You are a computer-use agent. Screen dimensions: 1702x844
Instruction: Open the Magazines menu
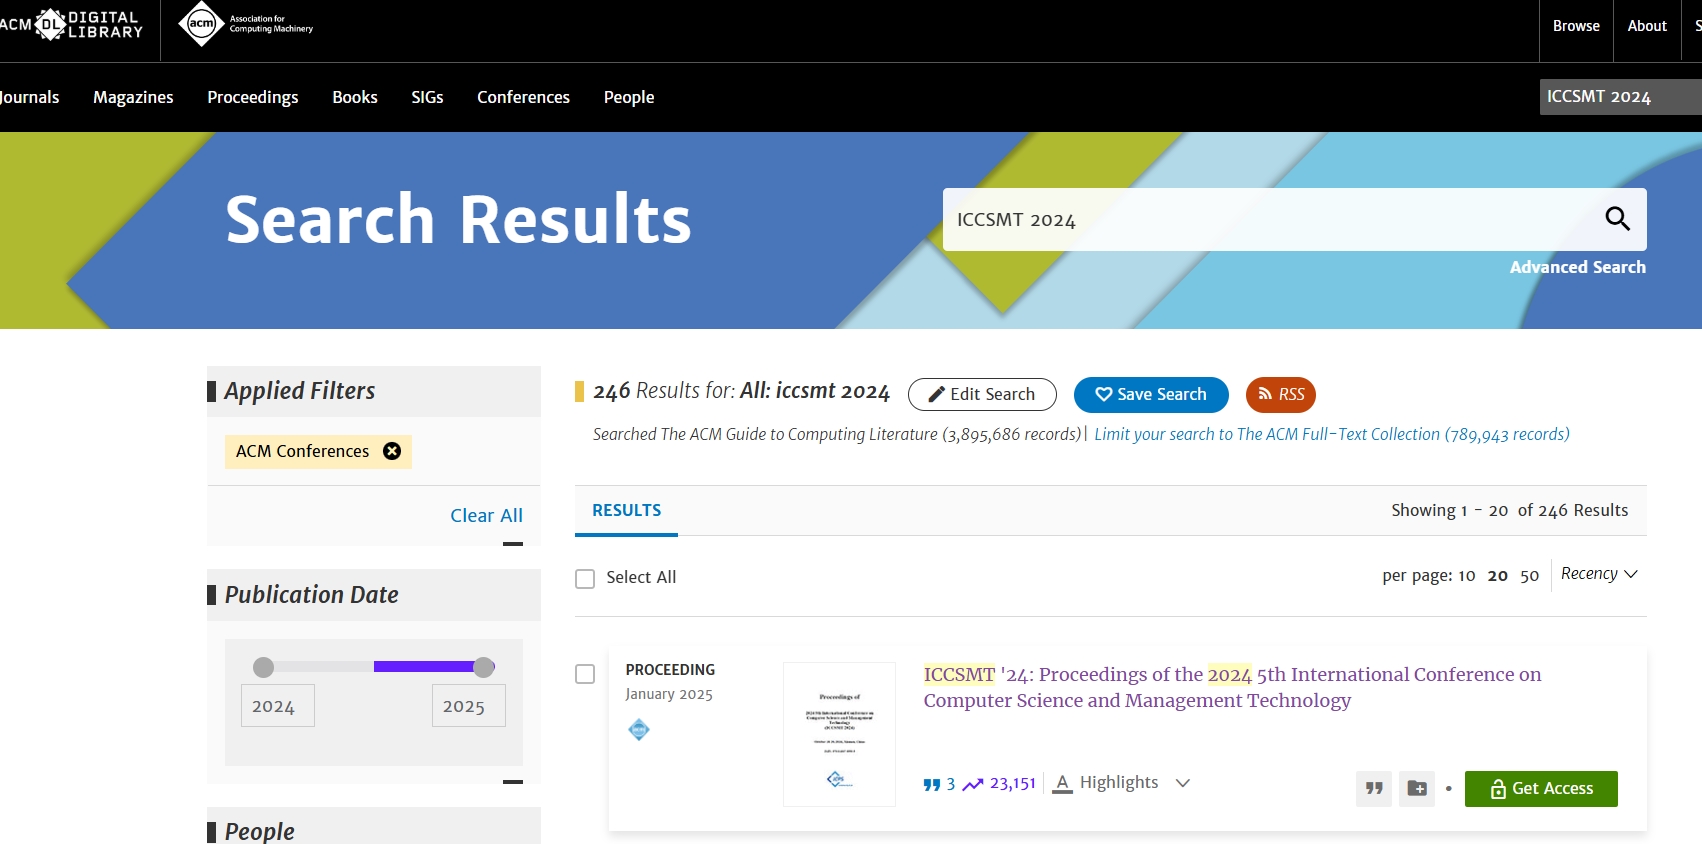point(133,97)
